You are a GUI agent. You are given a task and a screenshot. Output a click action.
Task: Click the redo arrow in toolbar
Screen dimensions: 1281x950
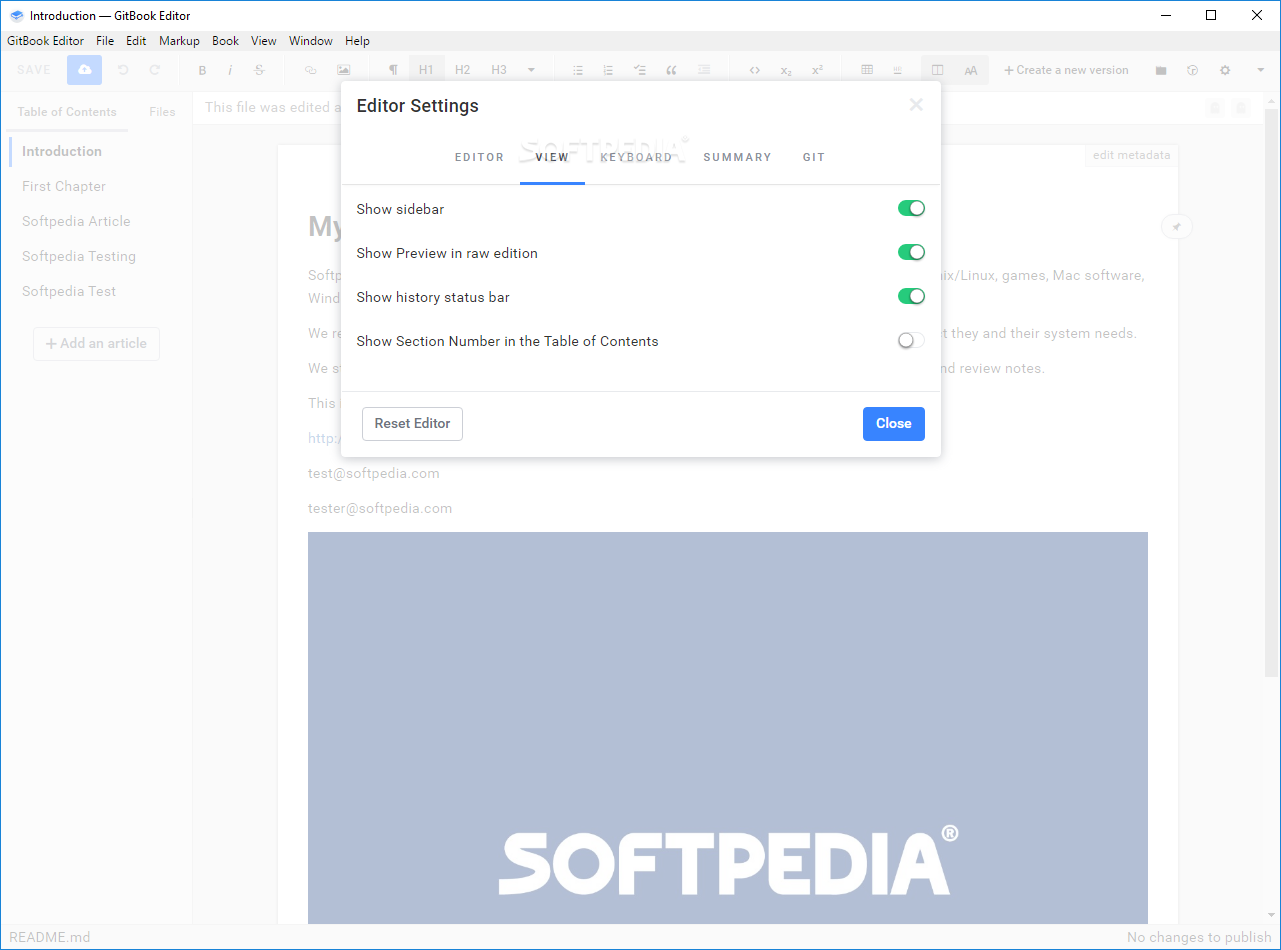click(x=155, y=70)
